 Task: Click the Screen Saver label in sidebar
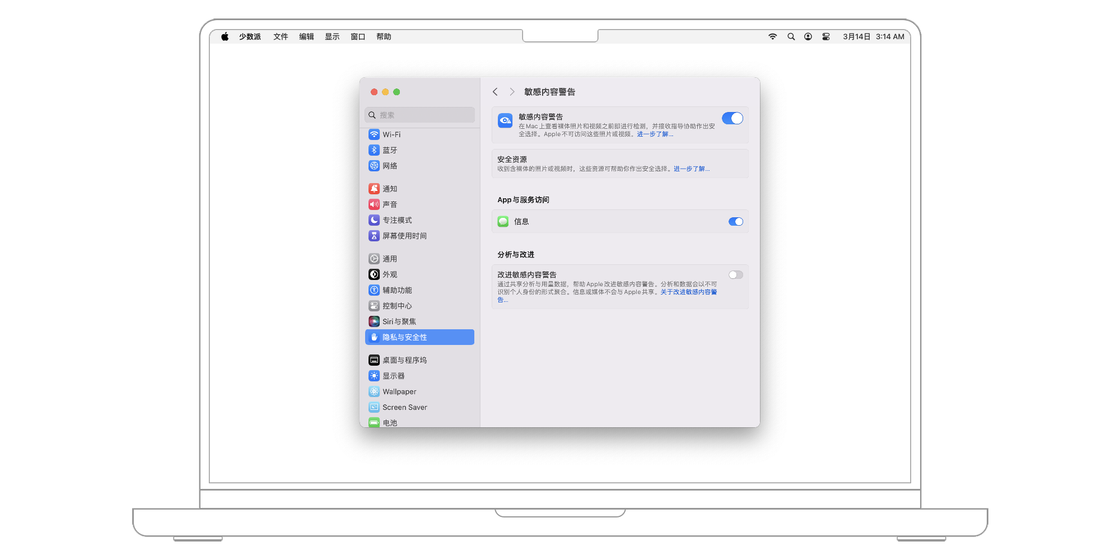click(x=404, y=407)
